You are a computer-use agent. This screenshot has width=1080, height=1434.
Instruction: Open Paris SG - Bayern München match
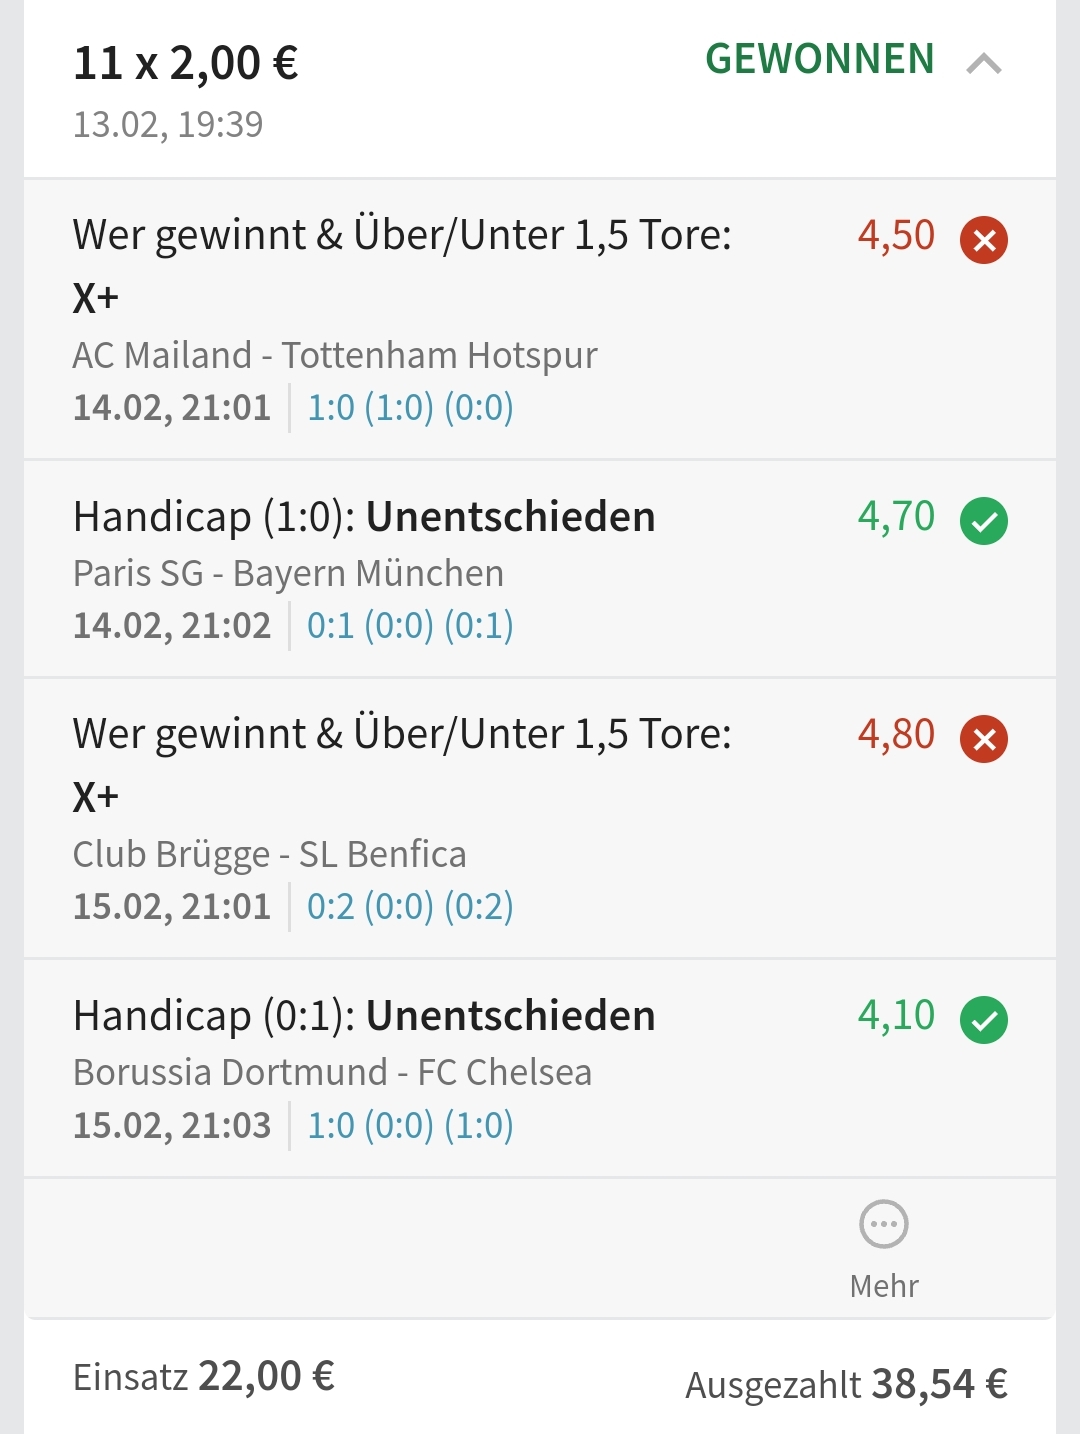click(x=288, y=574)
